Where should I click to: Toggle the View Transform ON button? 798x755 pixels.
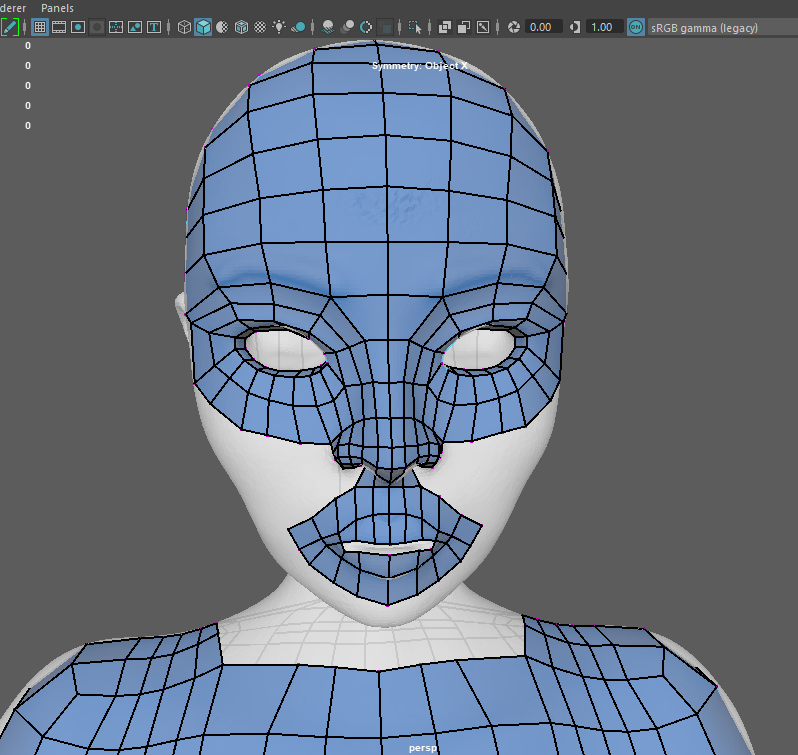[635, 27]
